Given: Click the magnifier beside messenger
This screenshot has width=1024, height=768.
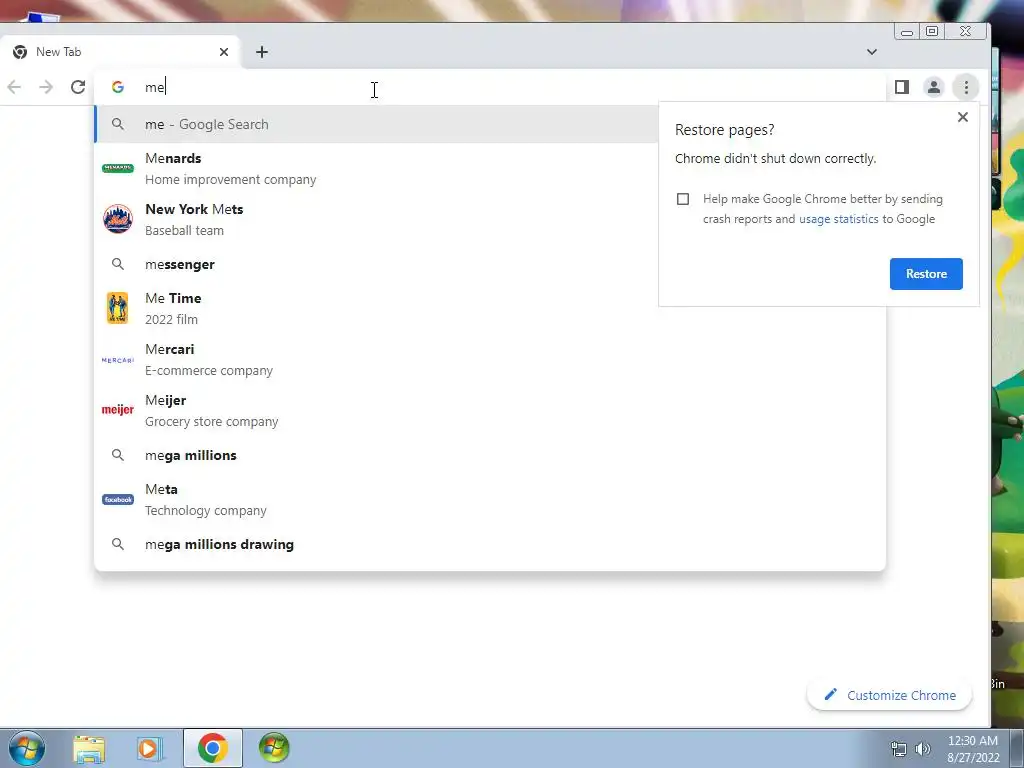Looking at the screenshot, I should pos(118,264).
